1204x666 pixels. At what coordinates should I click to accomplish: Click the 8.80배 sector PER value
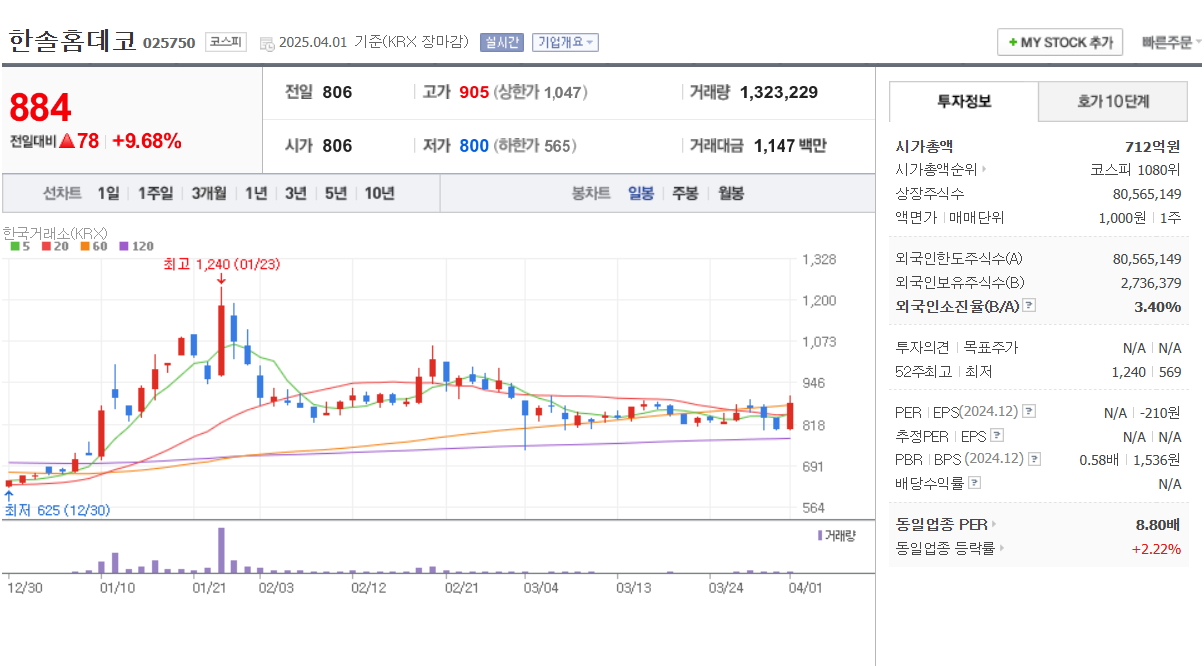1156,524
